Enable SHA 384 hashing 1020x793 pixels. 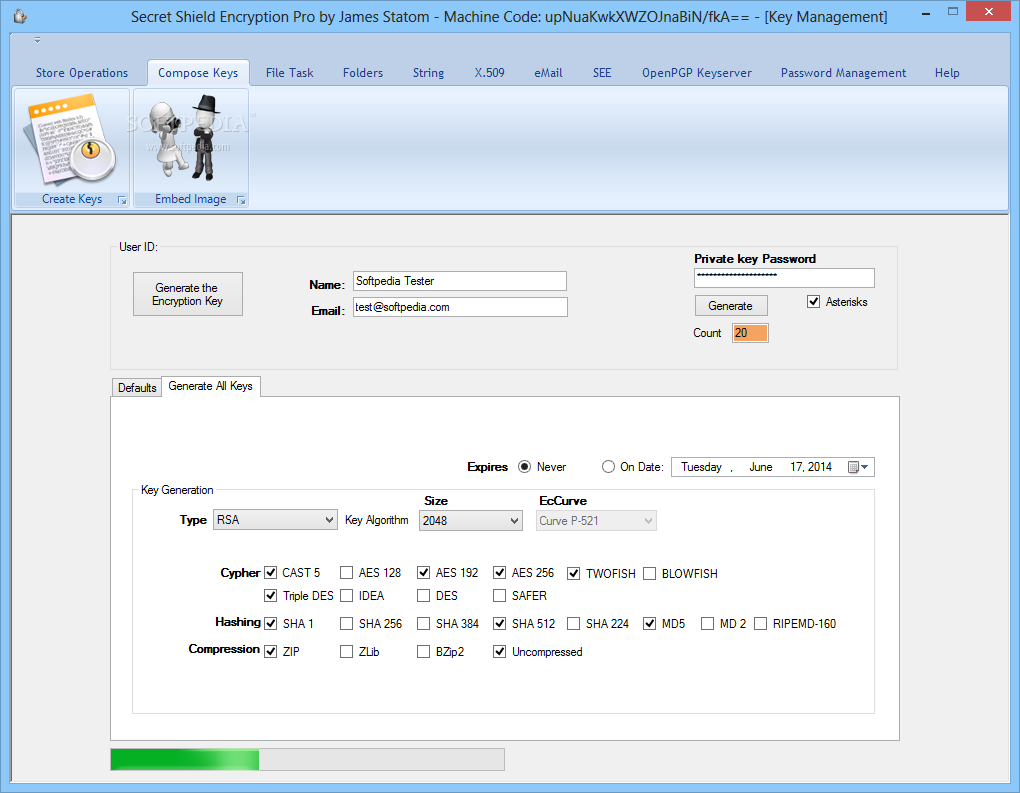tap(423, 624)
